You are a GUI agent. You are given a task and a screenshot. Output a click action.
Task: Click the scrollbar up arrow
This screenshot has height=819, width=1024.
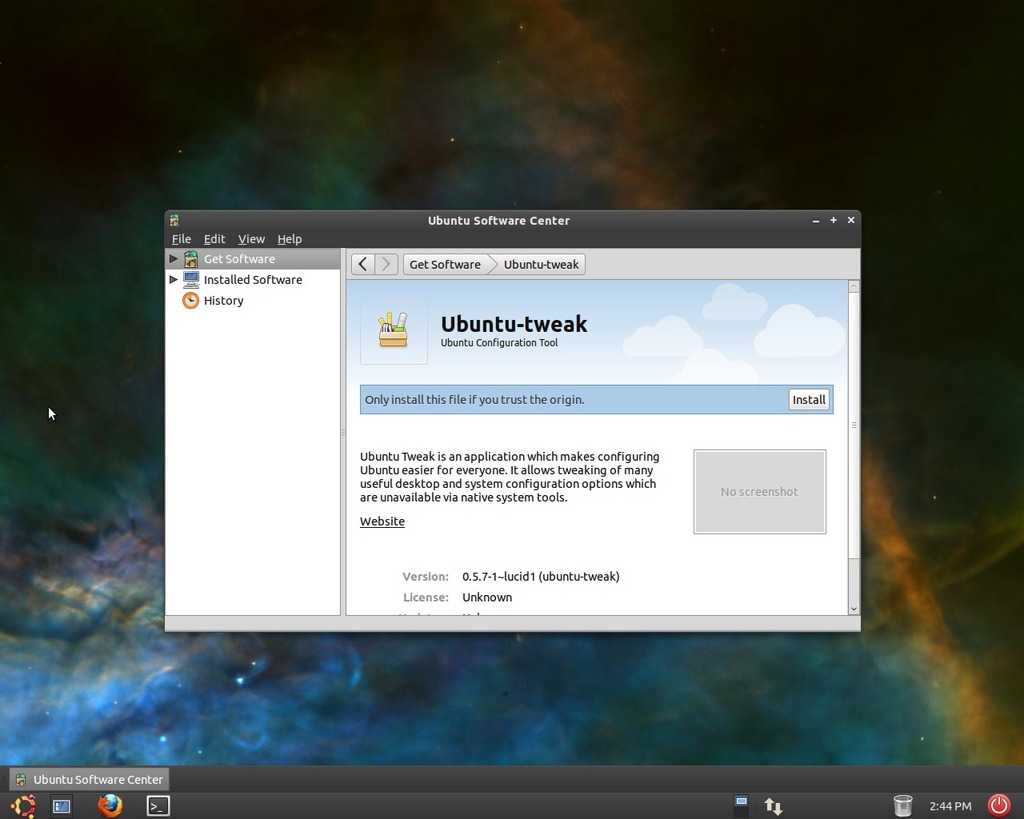[854, 287]
